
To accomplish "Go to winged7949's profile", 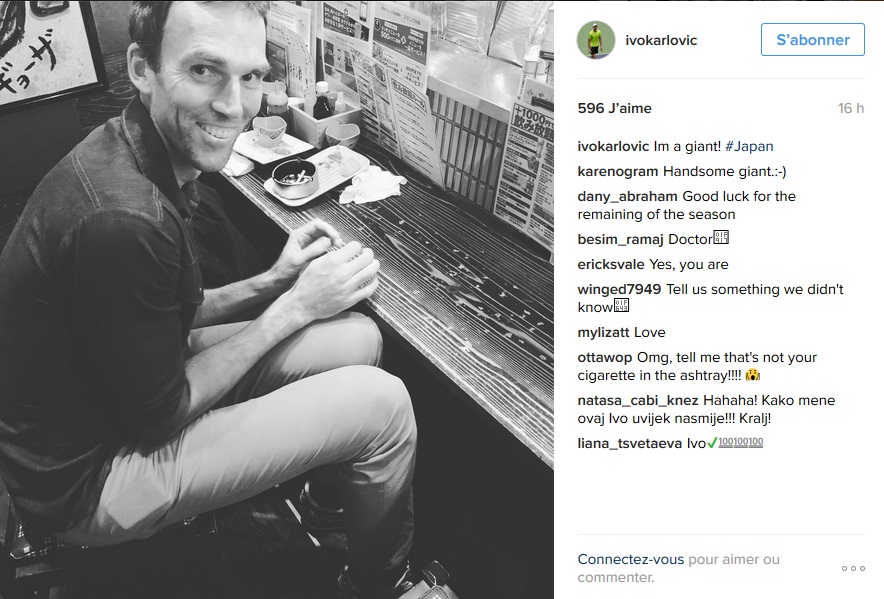I will click(x=619, y=289).
